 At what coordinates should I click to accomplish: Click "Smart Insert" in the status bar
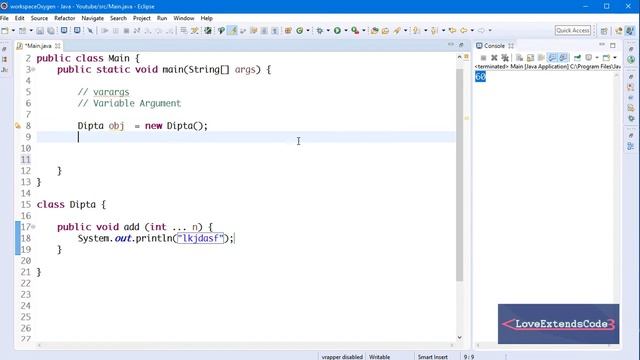click(x=433, y=357)
